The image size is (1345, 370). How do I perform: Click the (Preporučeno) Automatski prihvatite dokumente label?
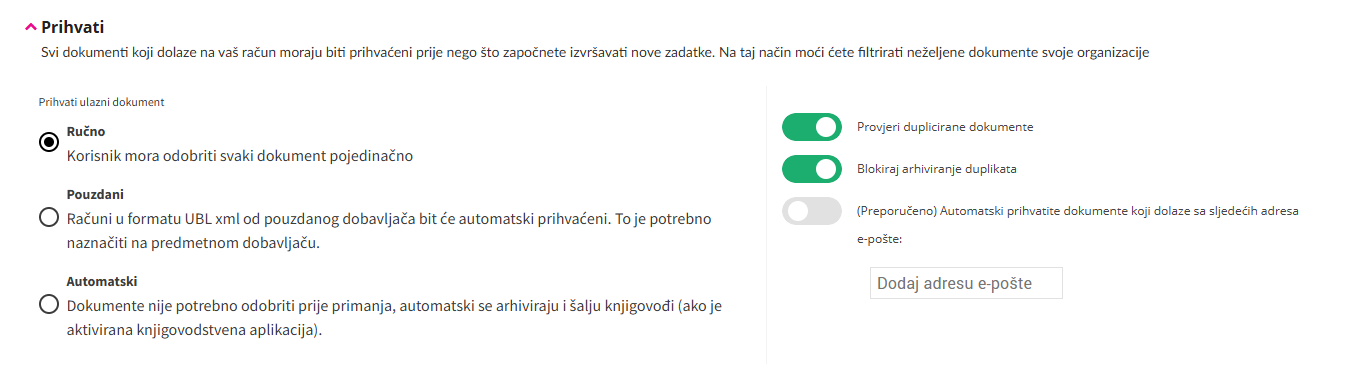pyautogui.click(x=1077, y=225)
